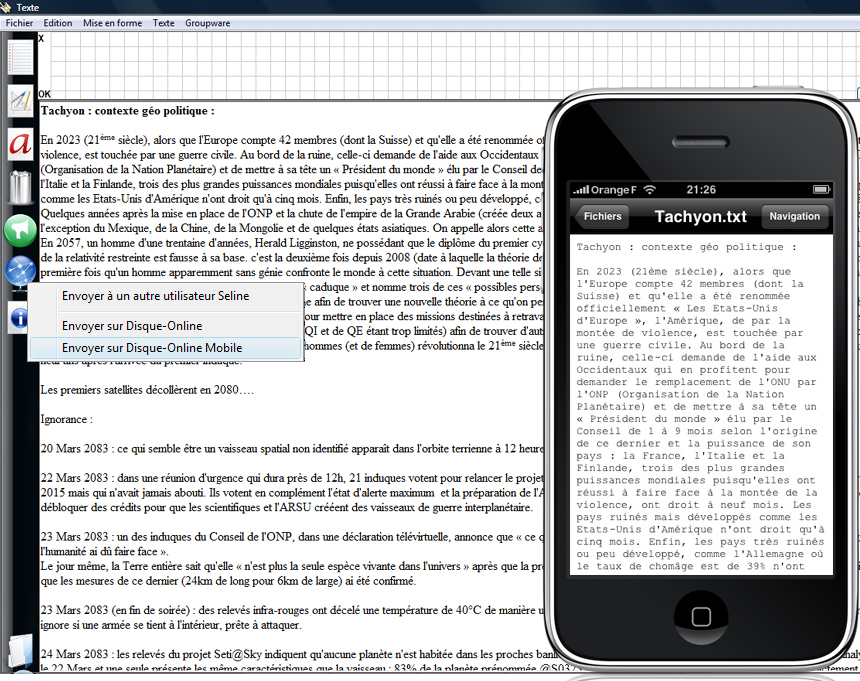Open the red letter 'a' font tool
Image resolution: width=860 pixels, height=681 pixels.
(20, 143)
